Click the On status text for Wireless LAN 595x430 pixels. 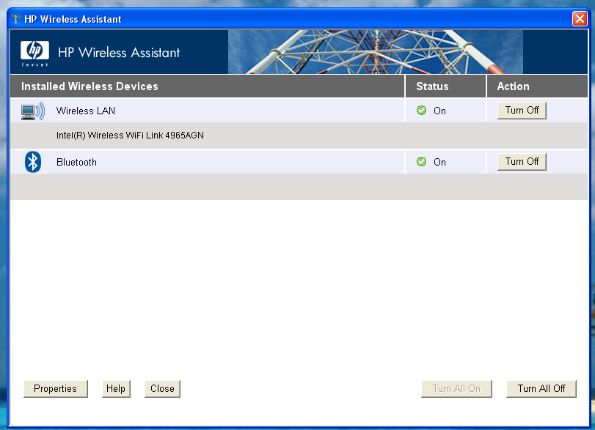tap(439, 111)
